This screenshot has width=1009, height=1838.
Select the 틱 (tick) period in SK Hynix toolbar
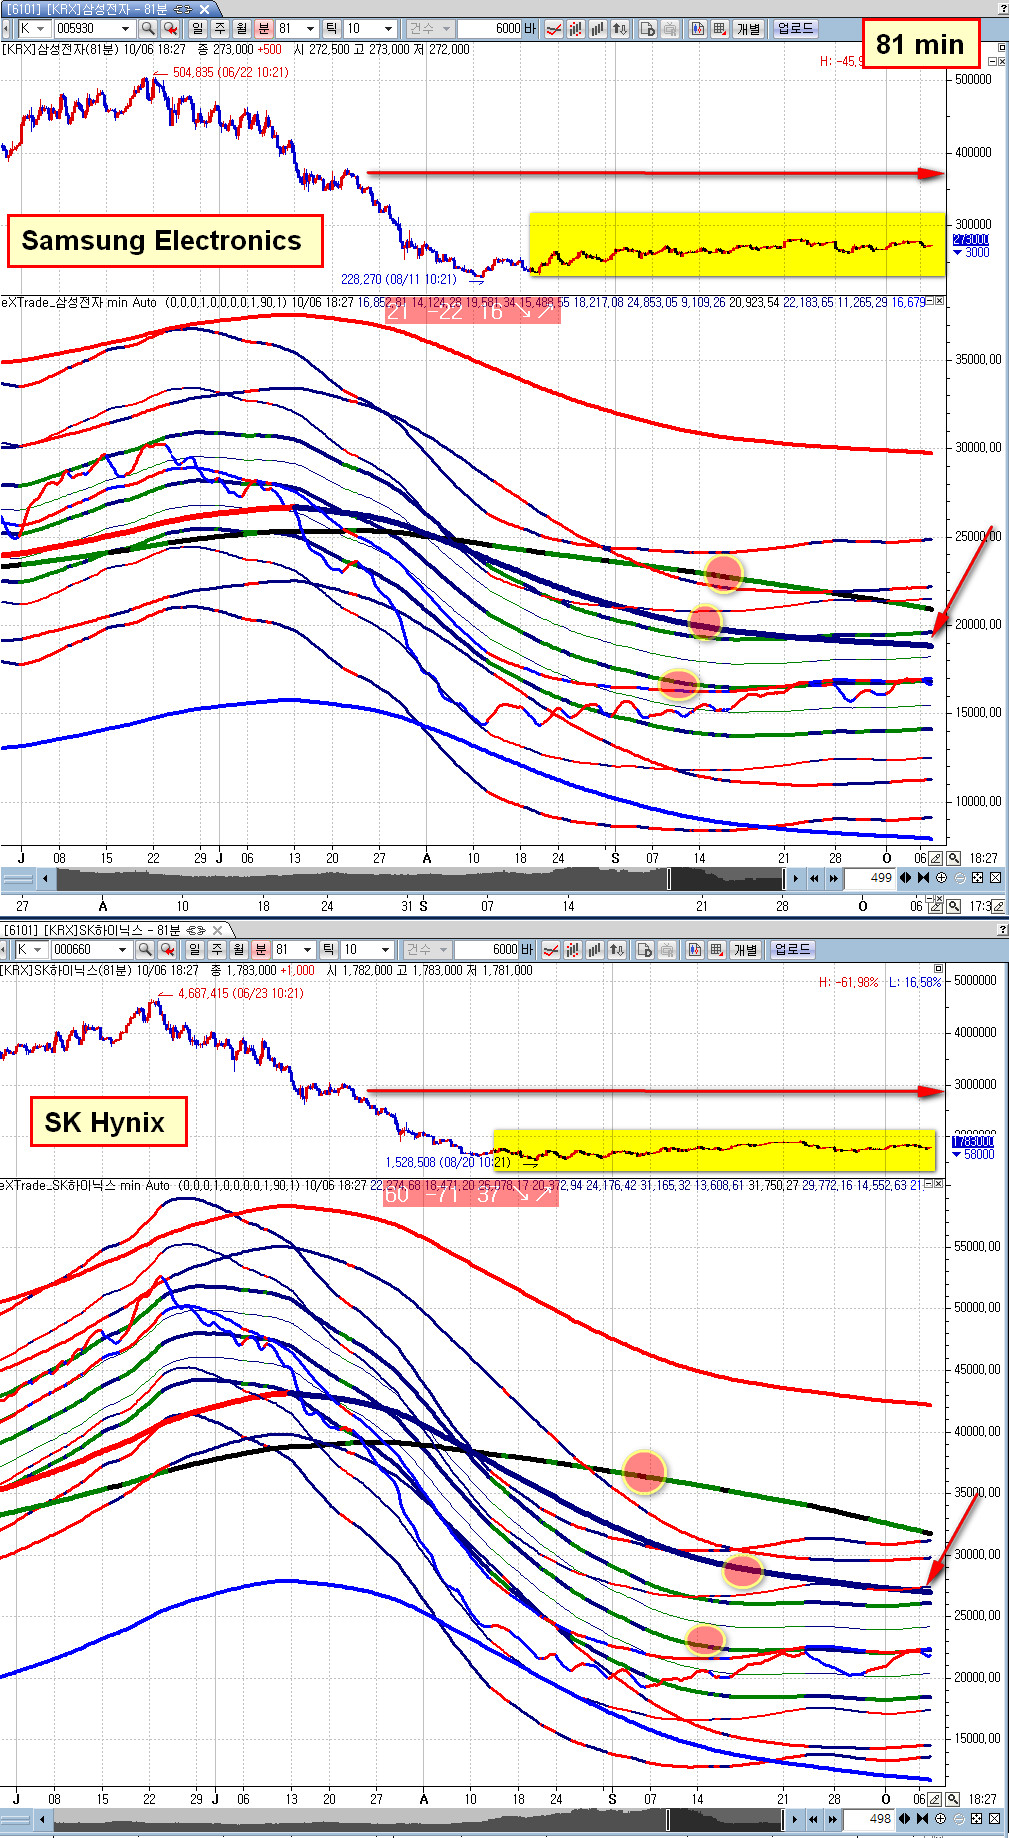pyautogui.click(x=328, y=949)
